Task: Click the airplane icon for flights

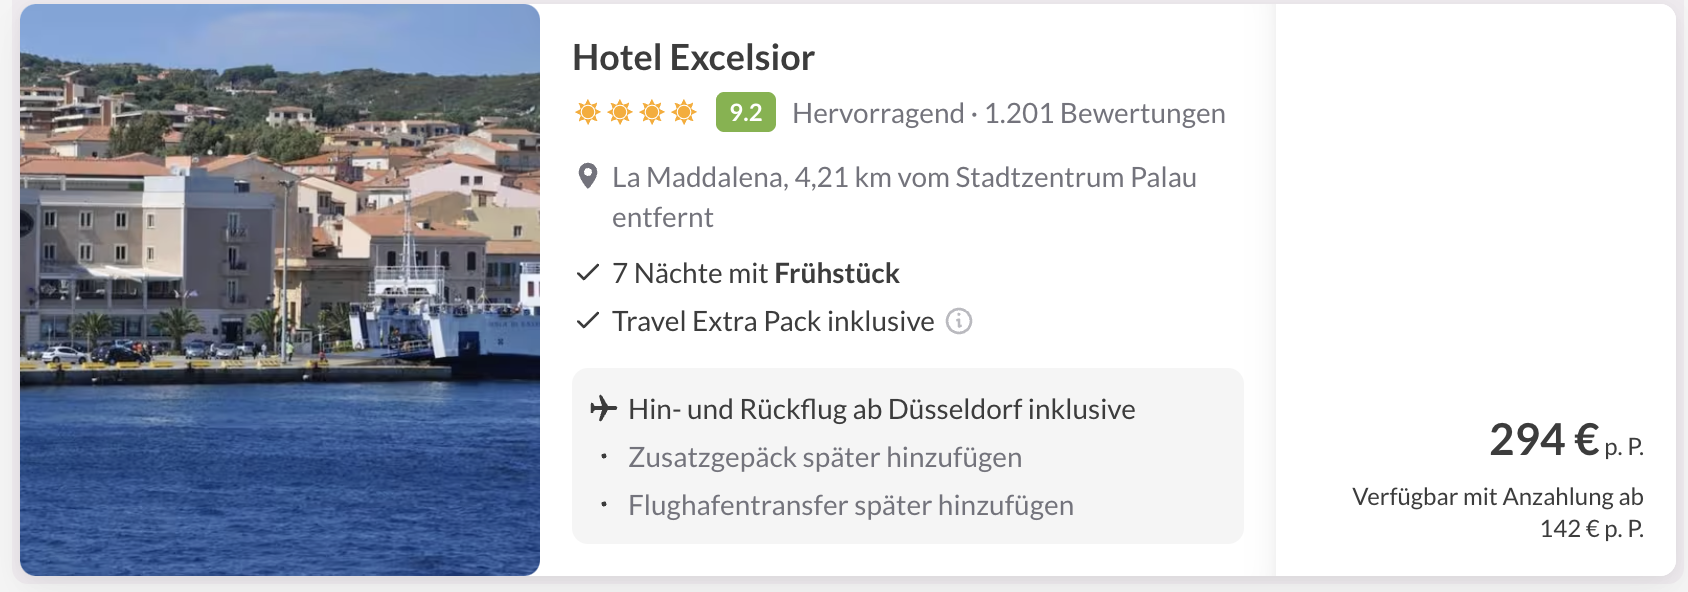Action: 603,408
